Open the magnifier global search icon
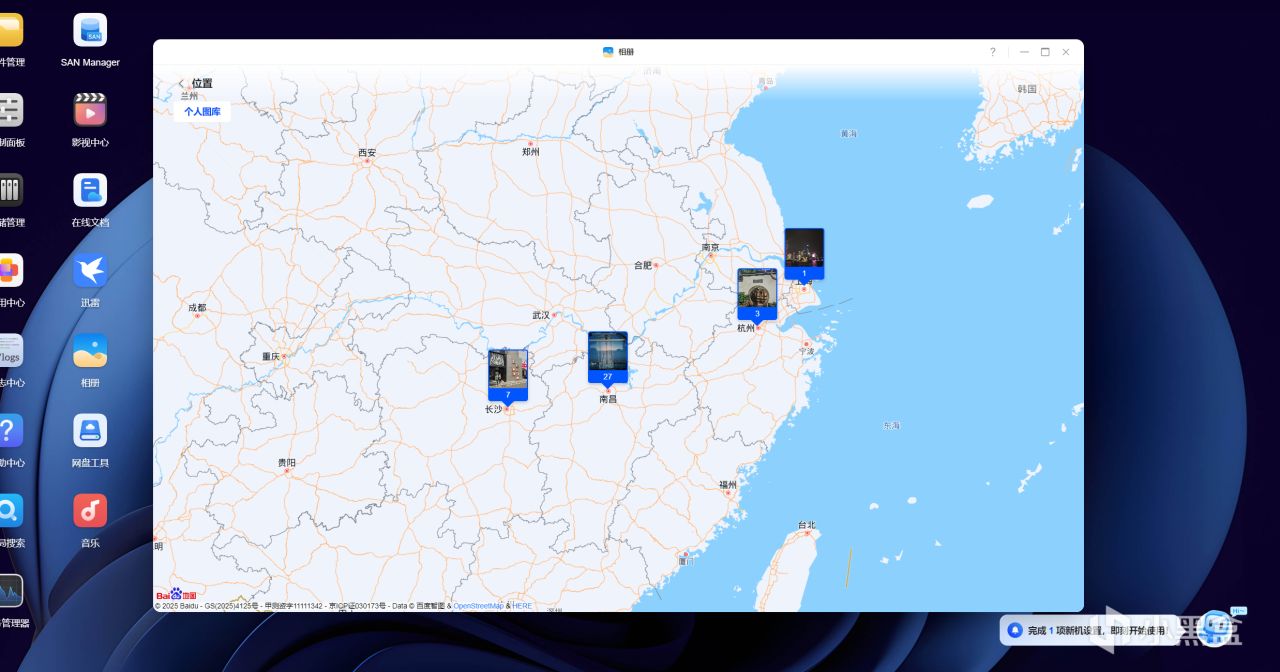Image resolution: width=1280 pixels, height=672 pixels. pos(9,511)
